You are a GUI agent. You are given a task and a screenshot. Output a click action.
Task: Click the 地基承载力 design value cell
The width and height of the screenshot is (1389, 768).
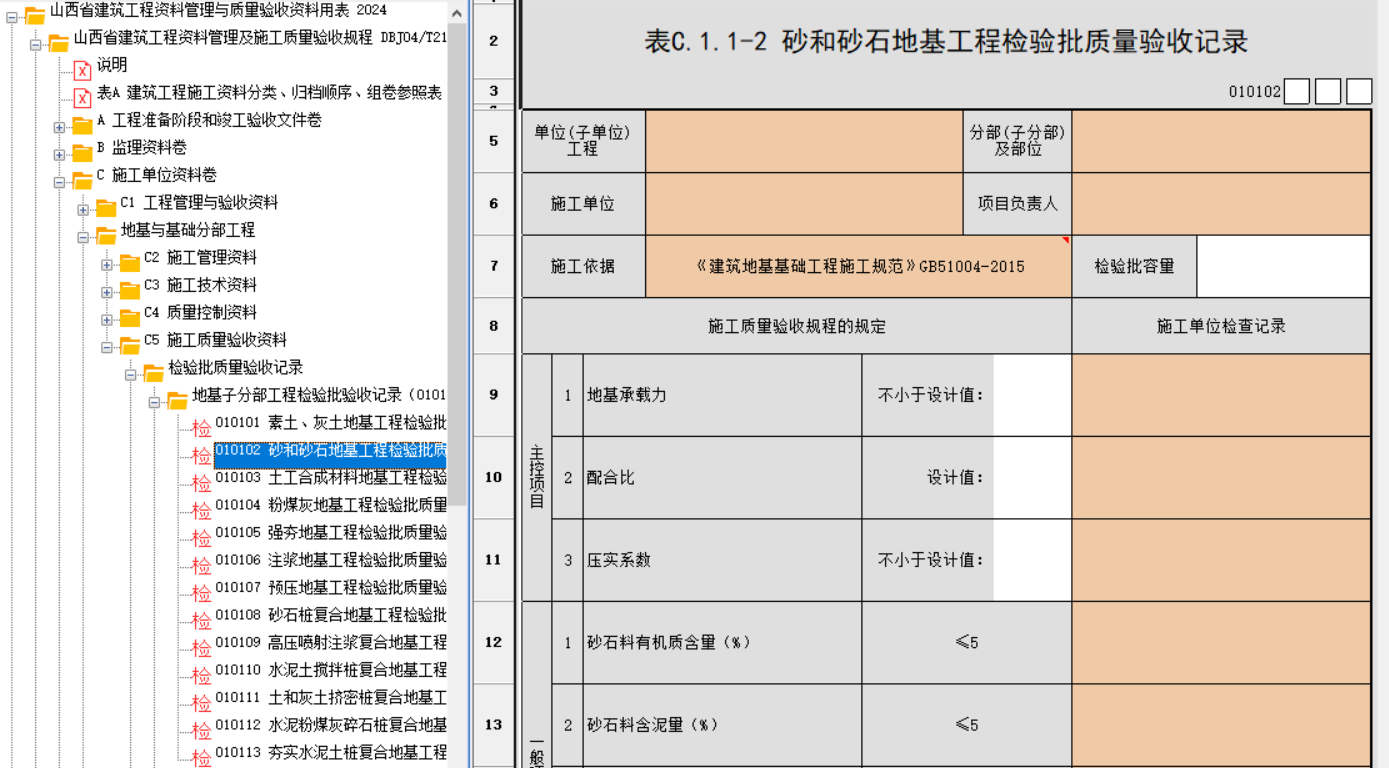(x=1032, y=395)
